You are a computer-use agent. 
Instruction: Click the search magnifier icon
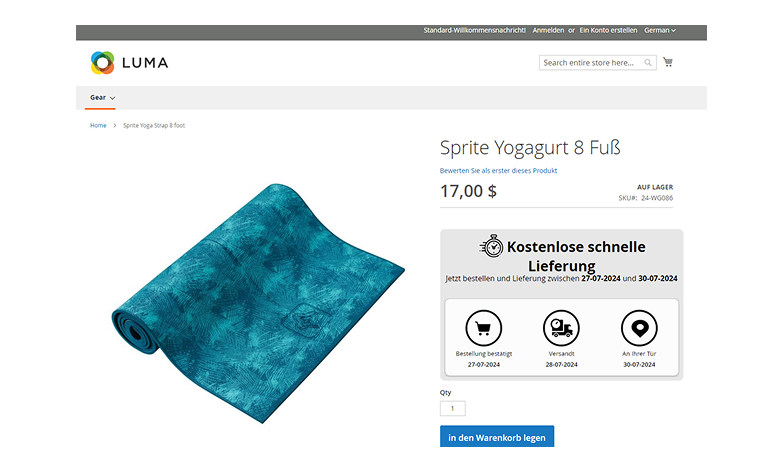[x=648, y=63]
